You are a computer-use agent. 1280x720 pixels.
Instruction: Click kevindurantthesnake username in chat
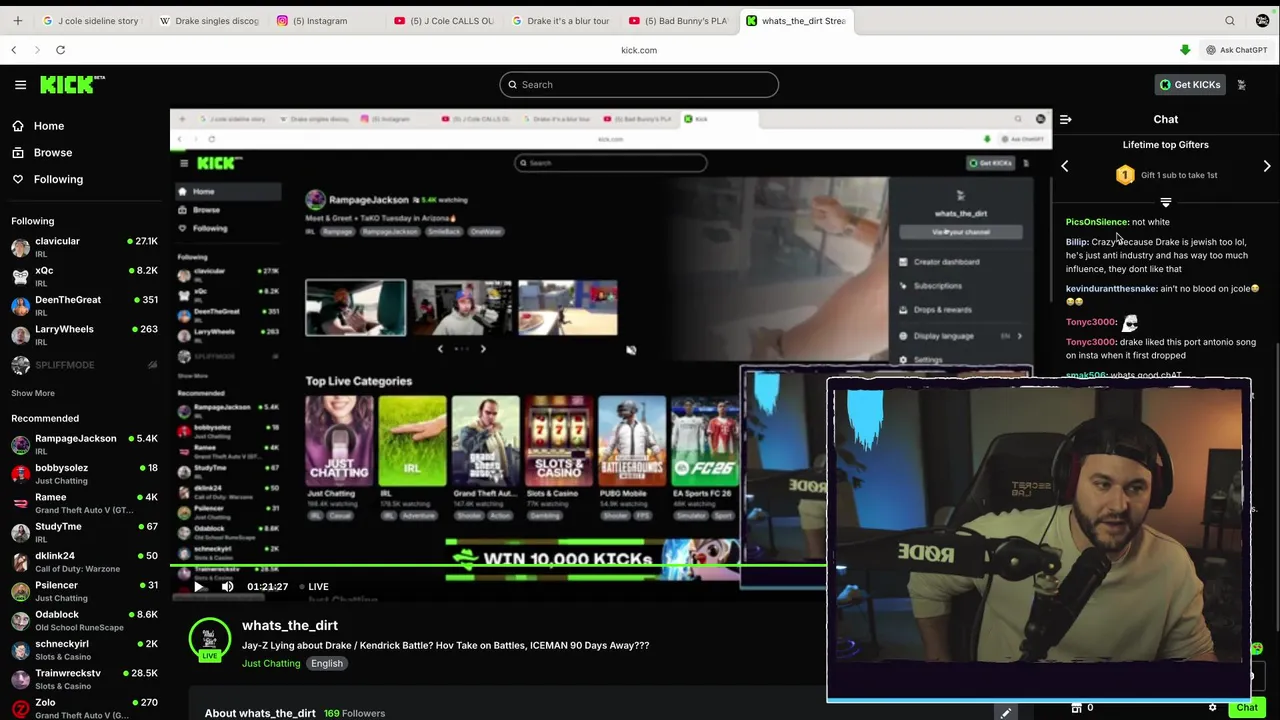click(x=1111, y=289)
